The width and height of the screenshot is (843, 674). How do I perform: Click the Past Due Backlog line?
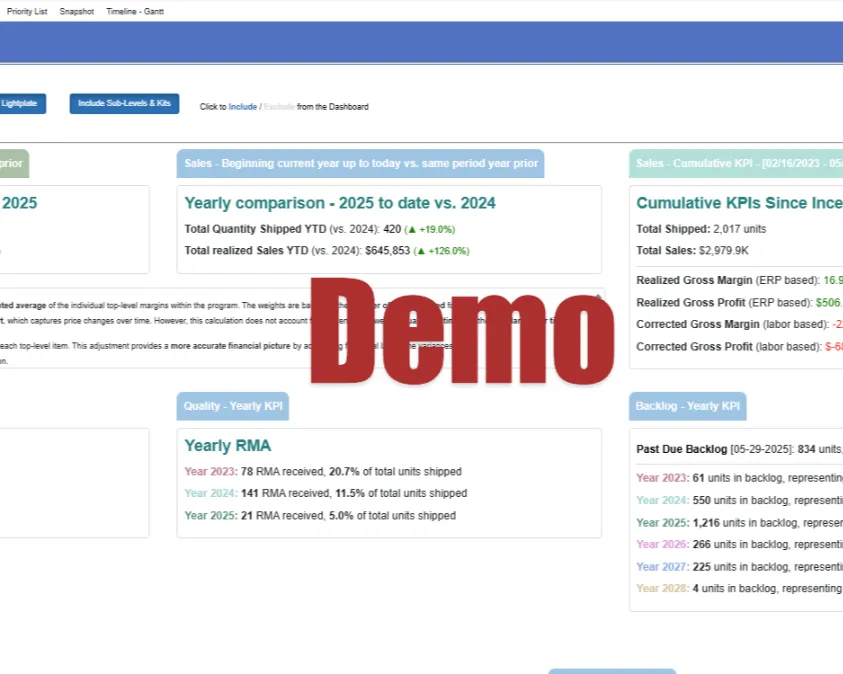click(738, 450)
